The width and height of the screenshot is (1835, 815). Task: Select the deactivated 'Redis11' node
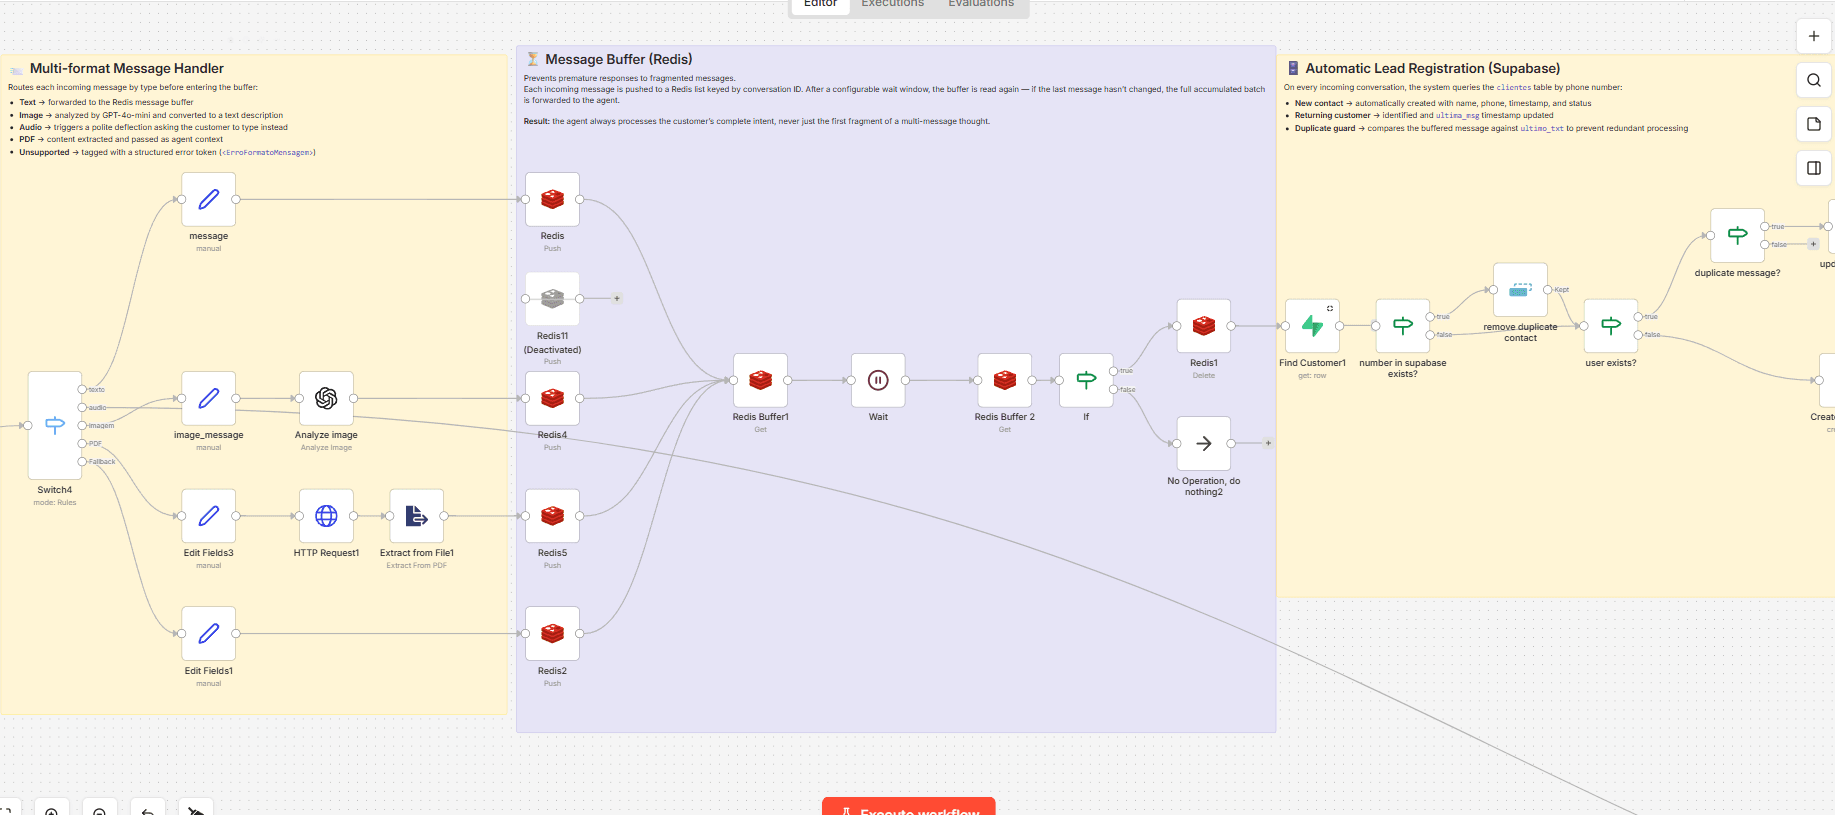click(552, 298)
